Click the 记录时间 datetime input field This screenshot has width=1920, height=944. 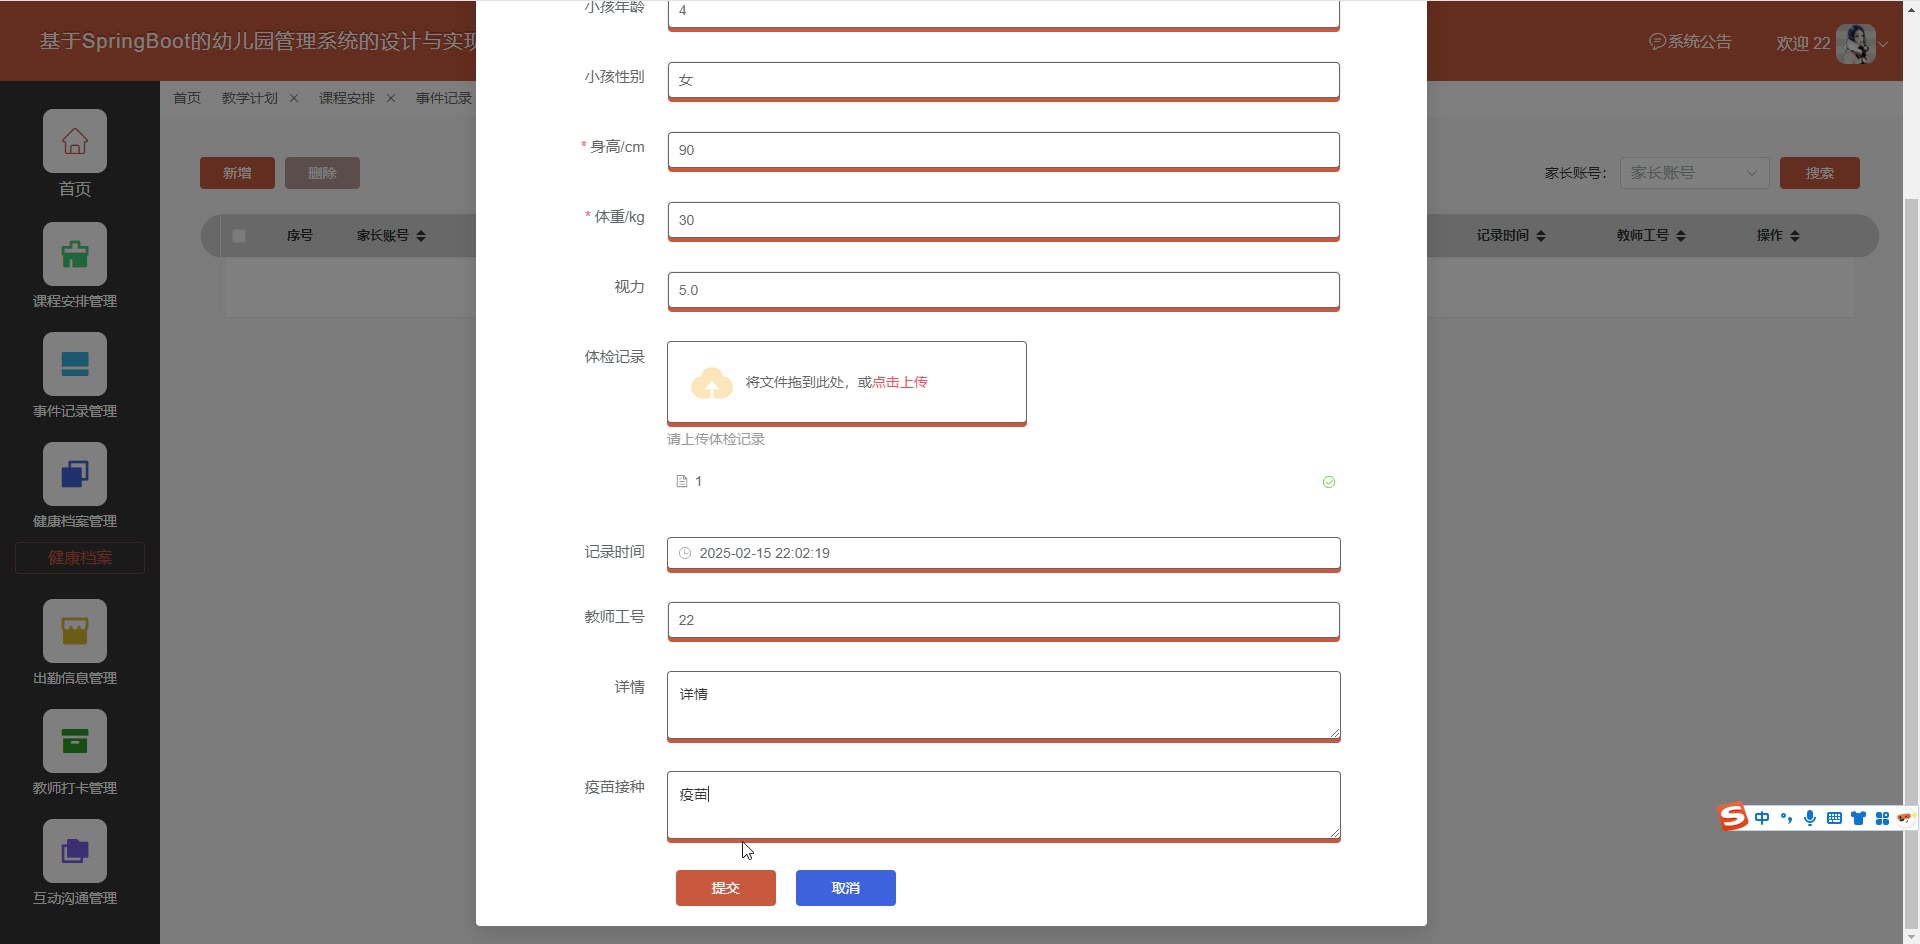(x=1003, y=553)
